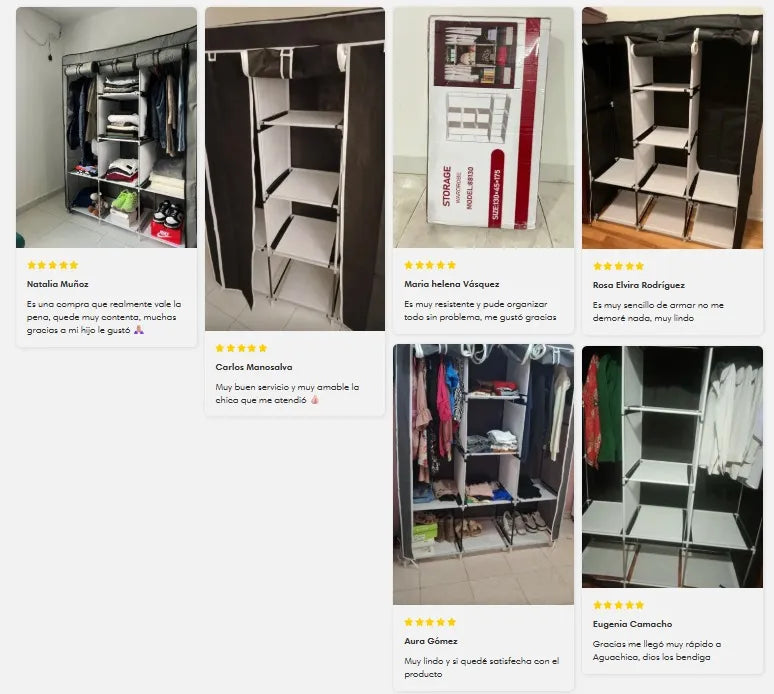Select the reviewer name Eugenia Camacho

632,624
